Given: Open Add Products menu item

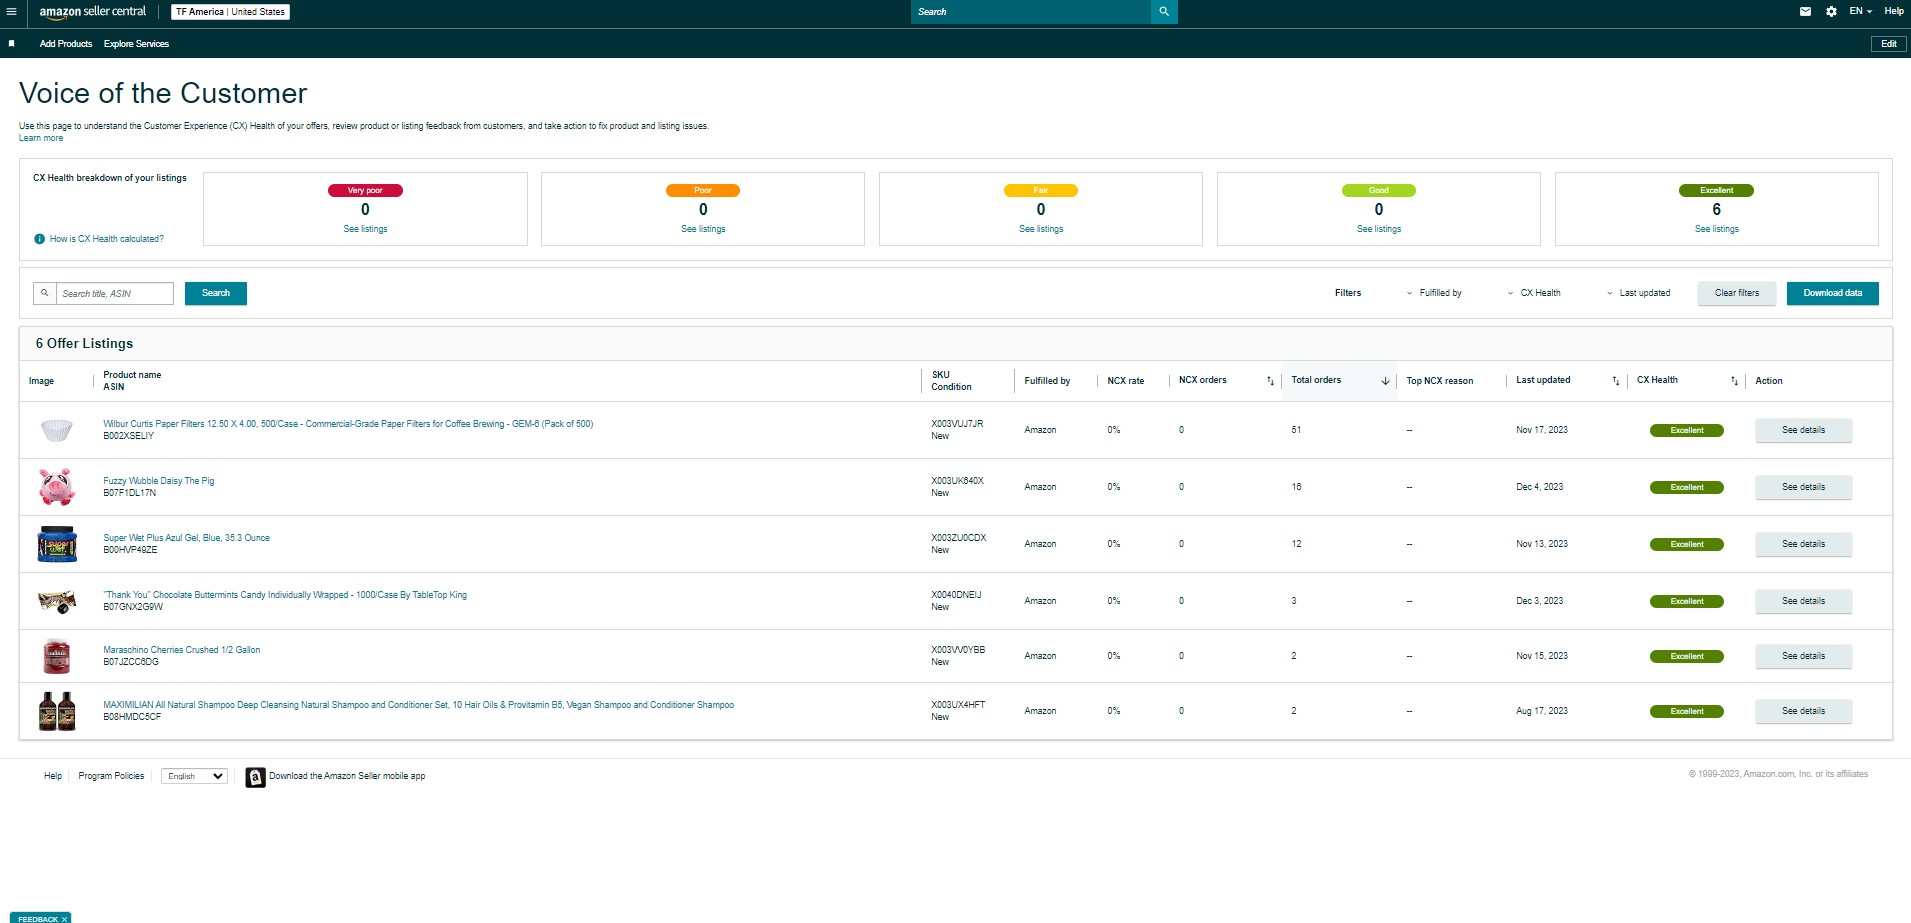Looking at the screenshot, I should coord(66,44).
